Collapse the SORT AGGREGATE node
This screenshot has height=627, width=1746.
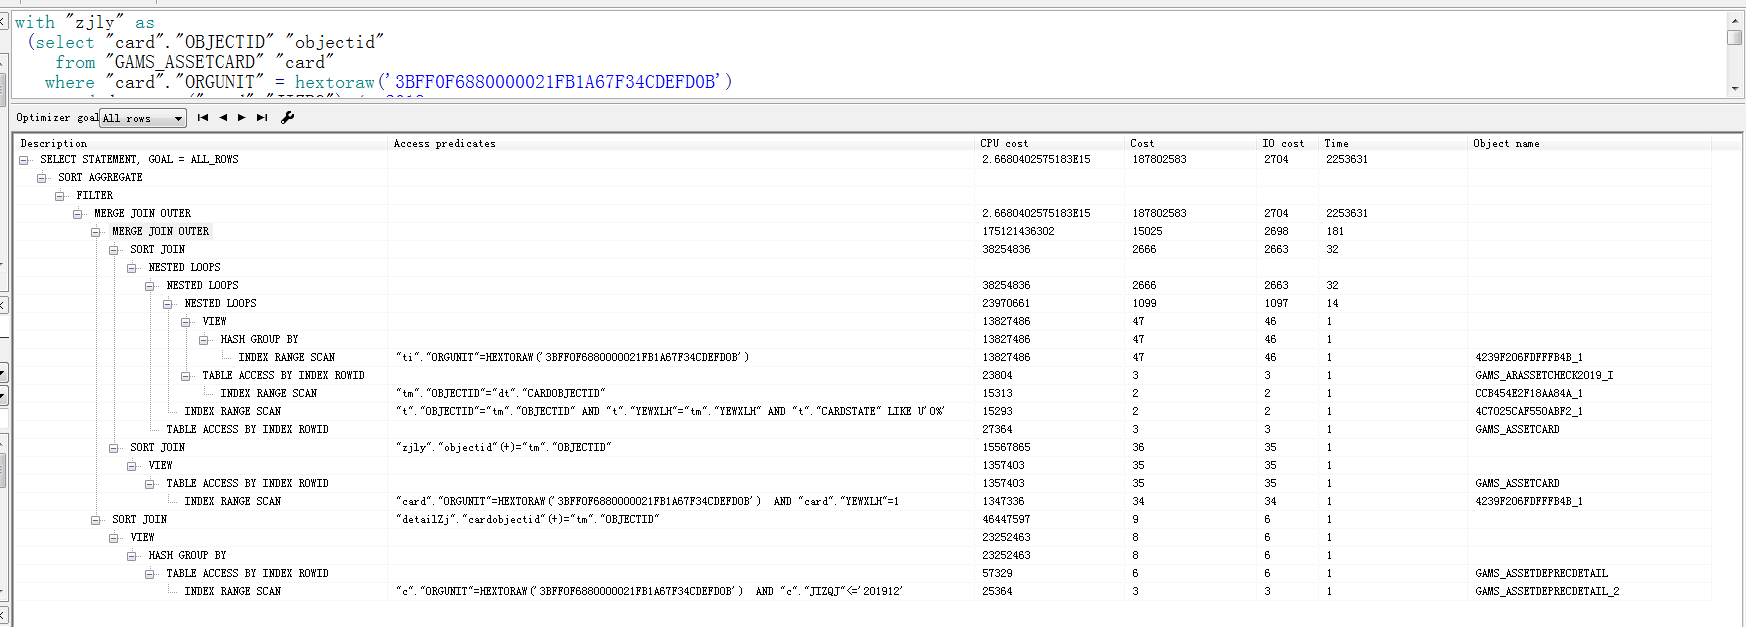click(x=42, y=178)
